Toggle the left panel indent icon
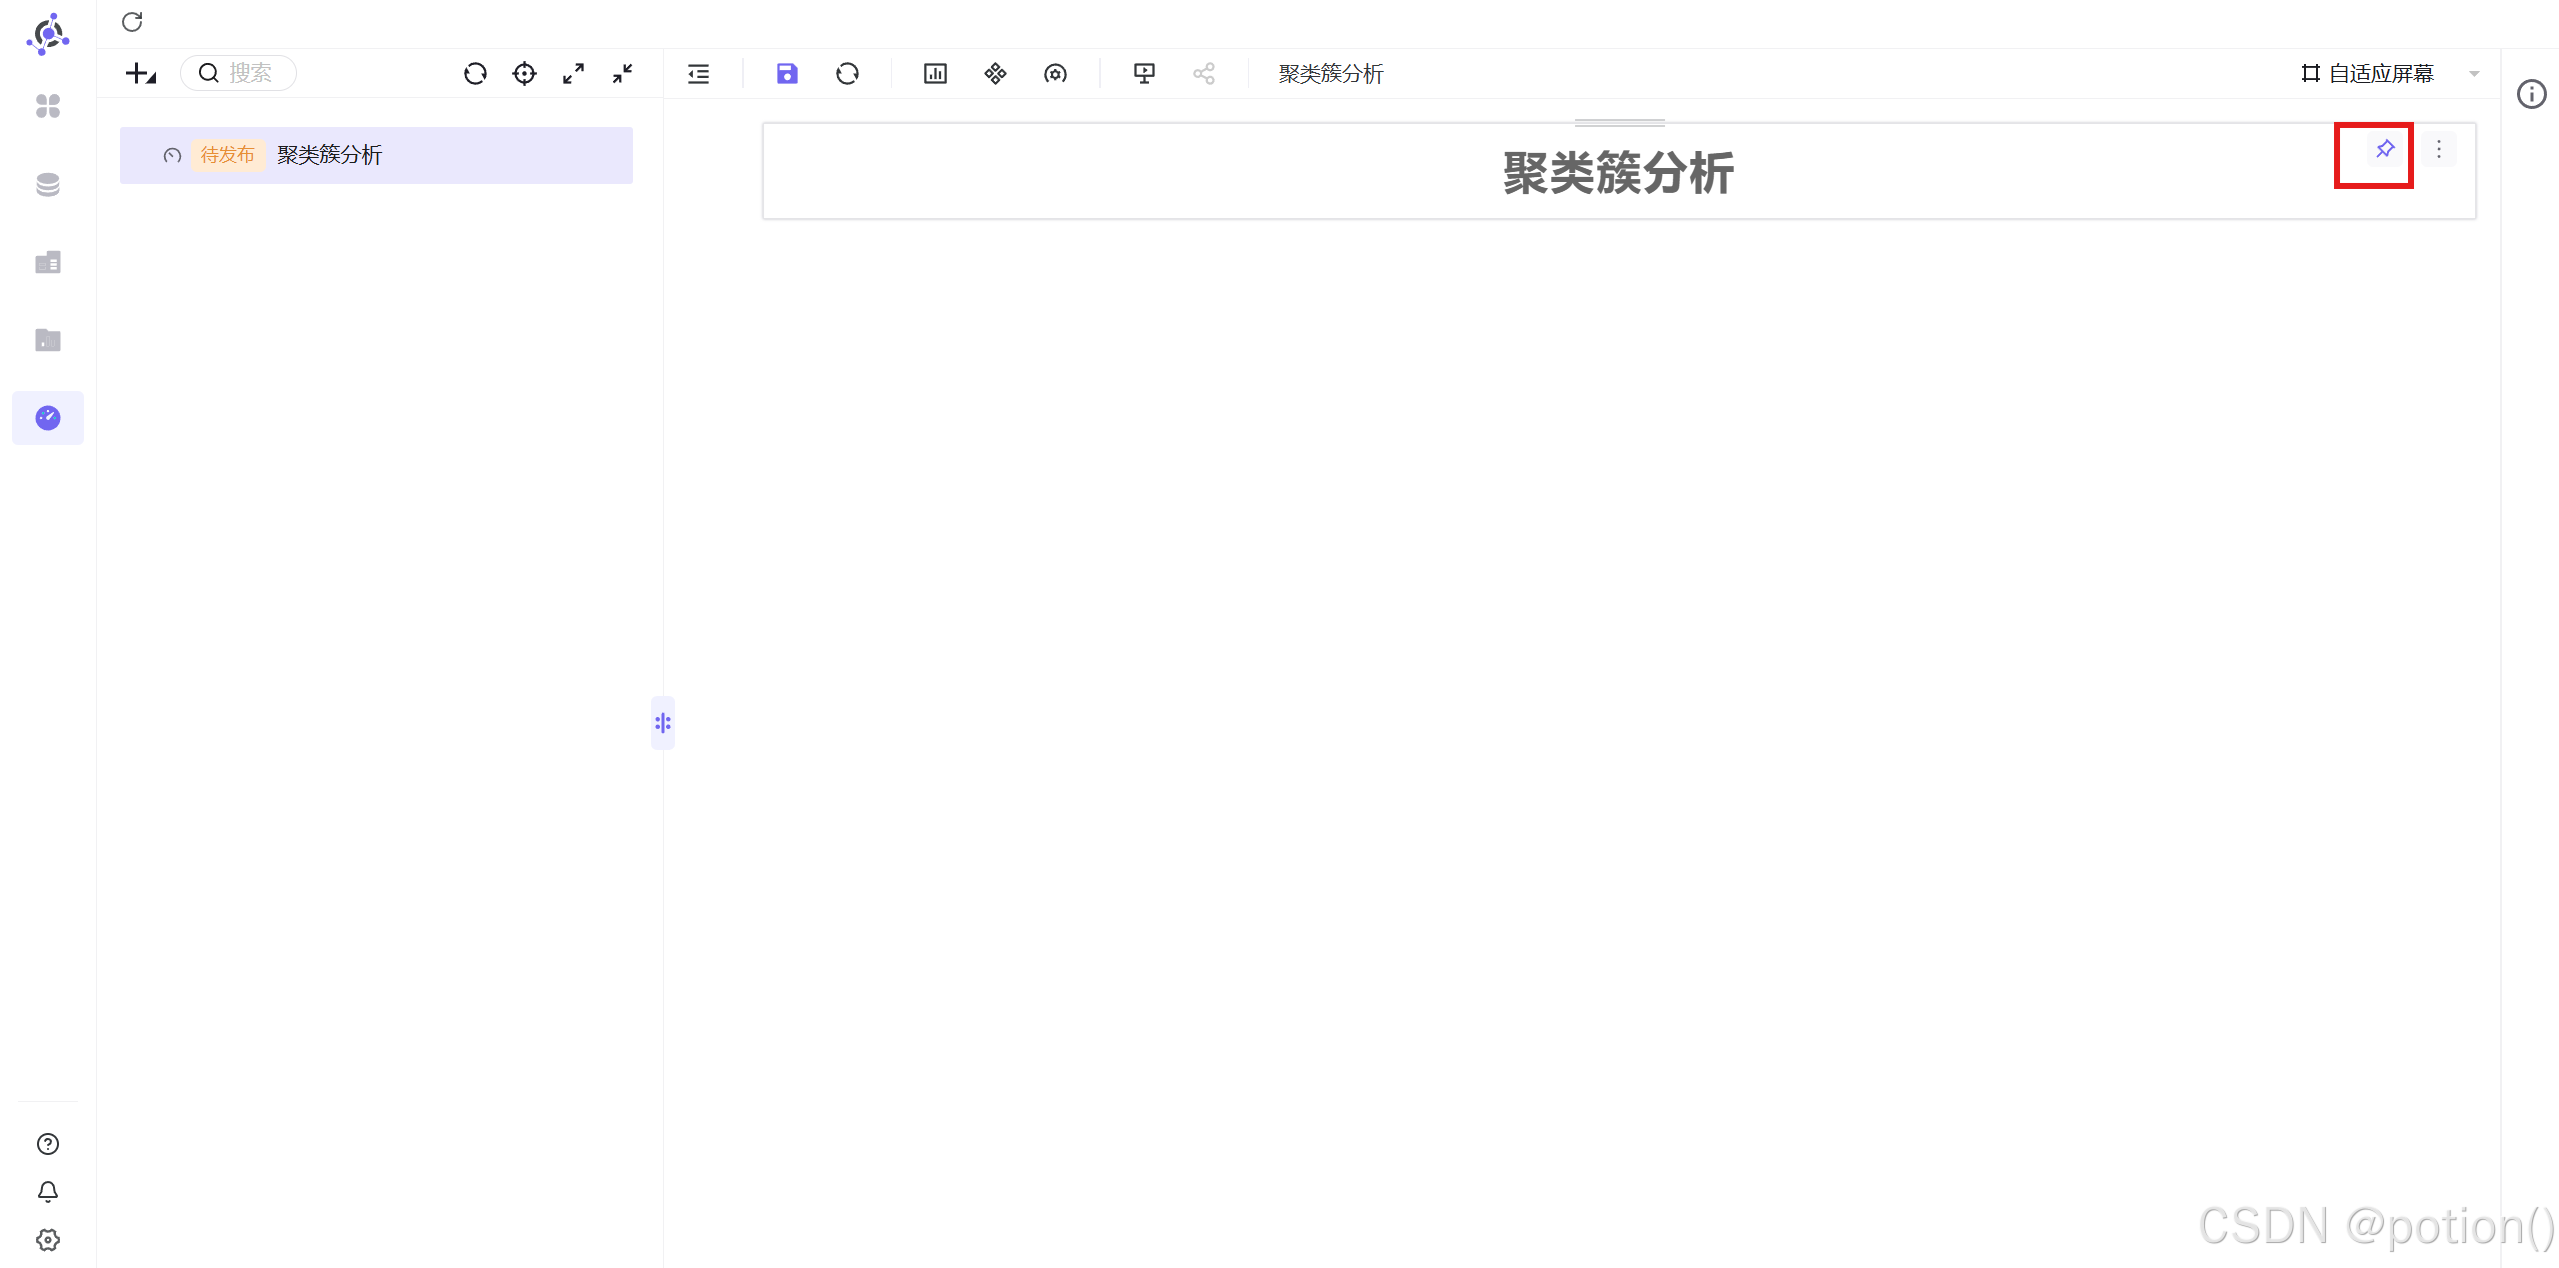The width and height of the screenshot is (2559, 1268). 699,73
